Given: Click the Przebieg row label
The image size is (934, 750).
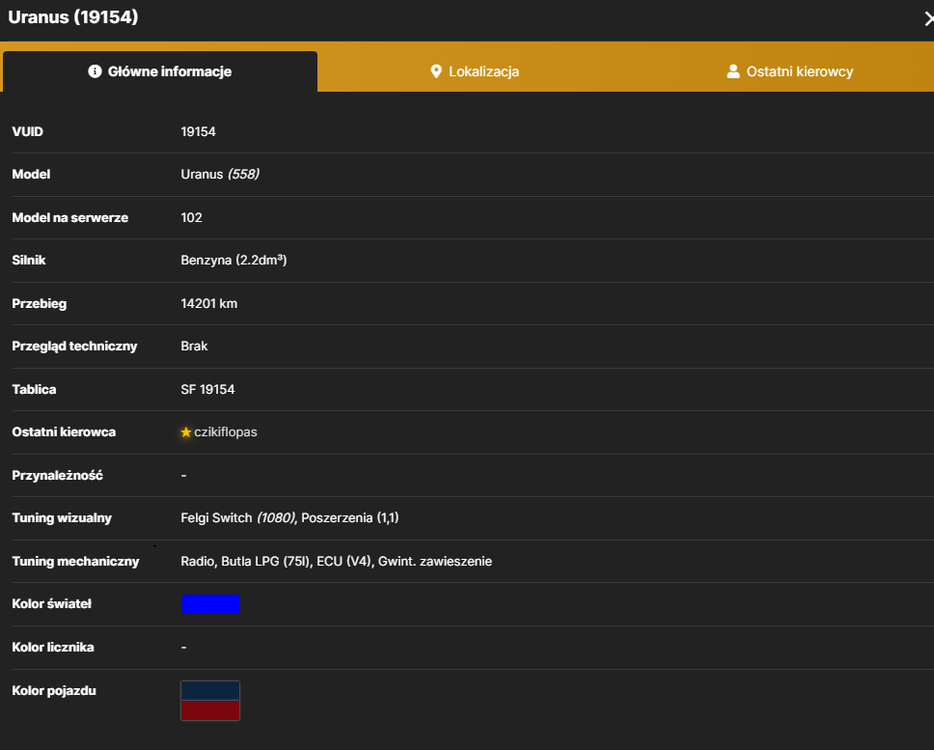Looking at the screenshot, I should 39,303.
